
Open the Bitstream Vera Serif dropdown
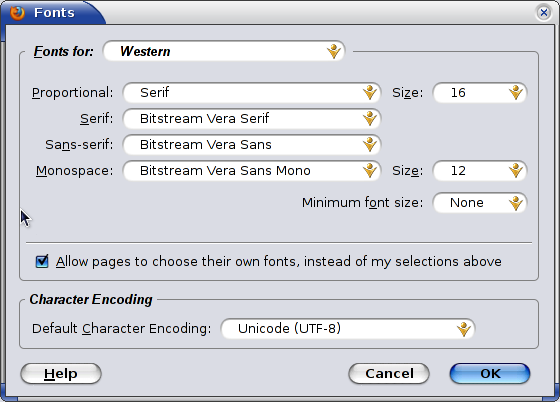[x=252, y=119]
